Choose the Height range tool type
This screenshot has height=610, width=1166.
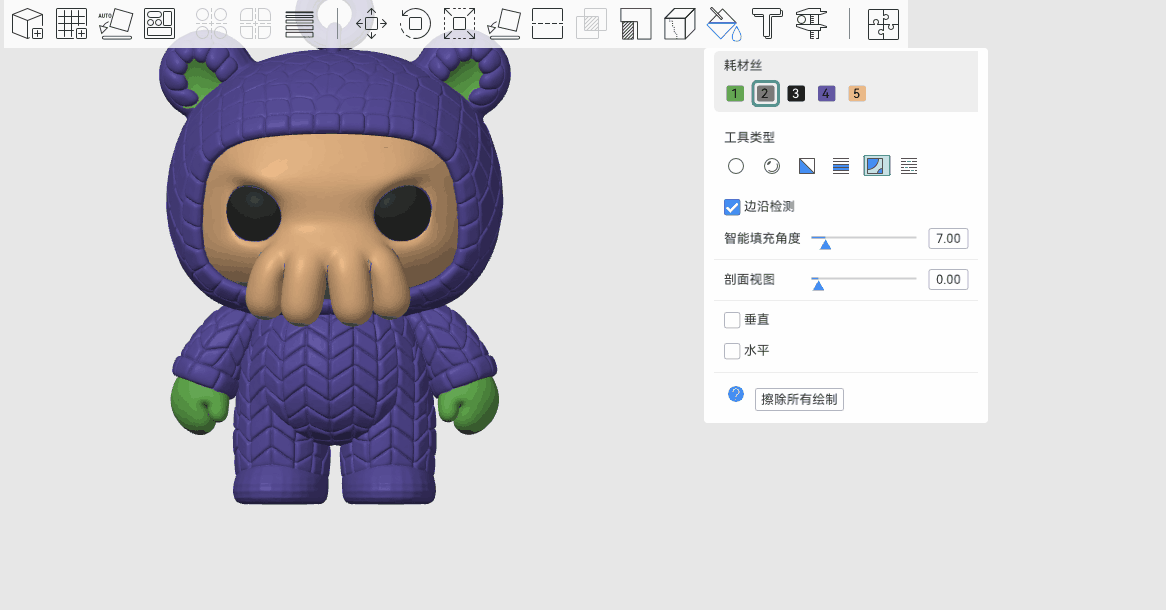[x=841, y=166]
